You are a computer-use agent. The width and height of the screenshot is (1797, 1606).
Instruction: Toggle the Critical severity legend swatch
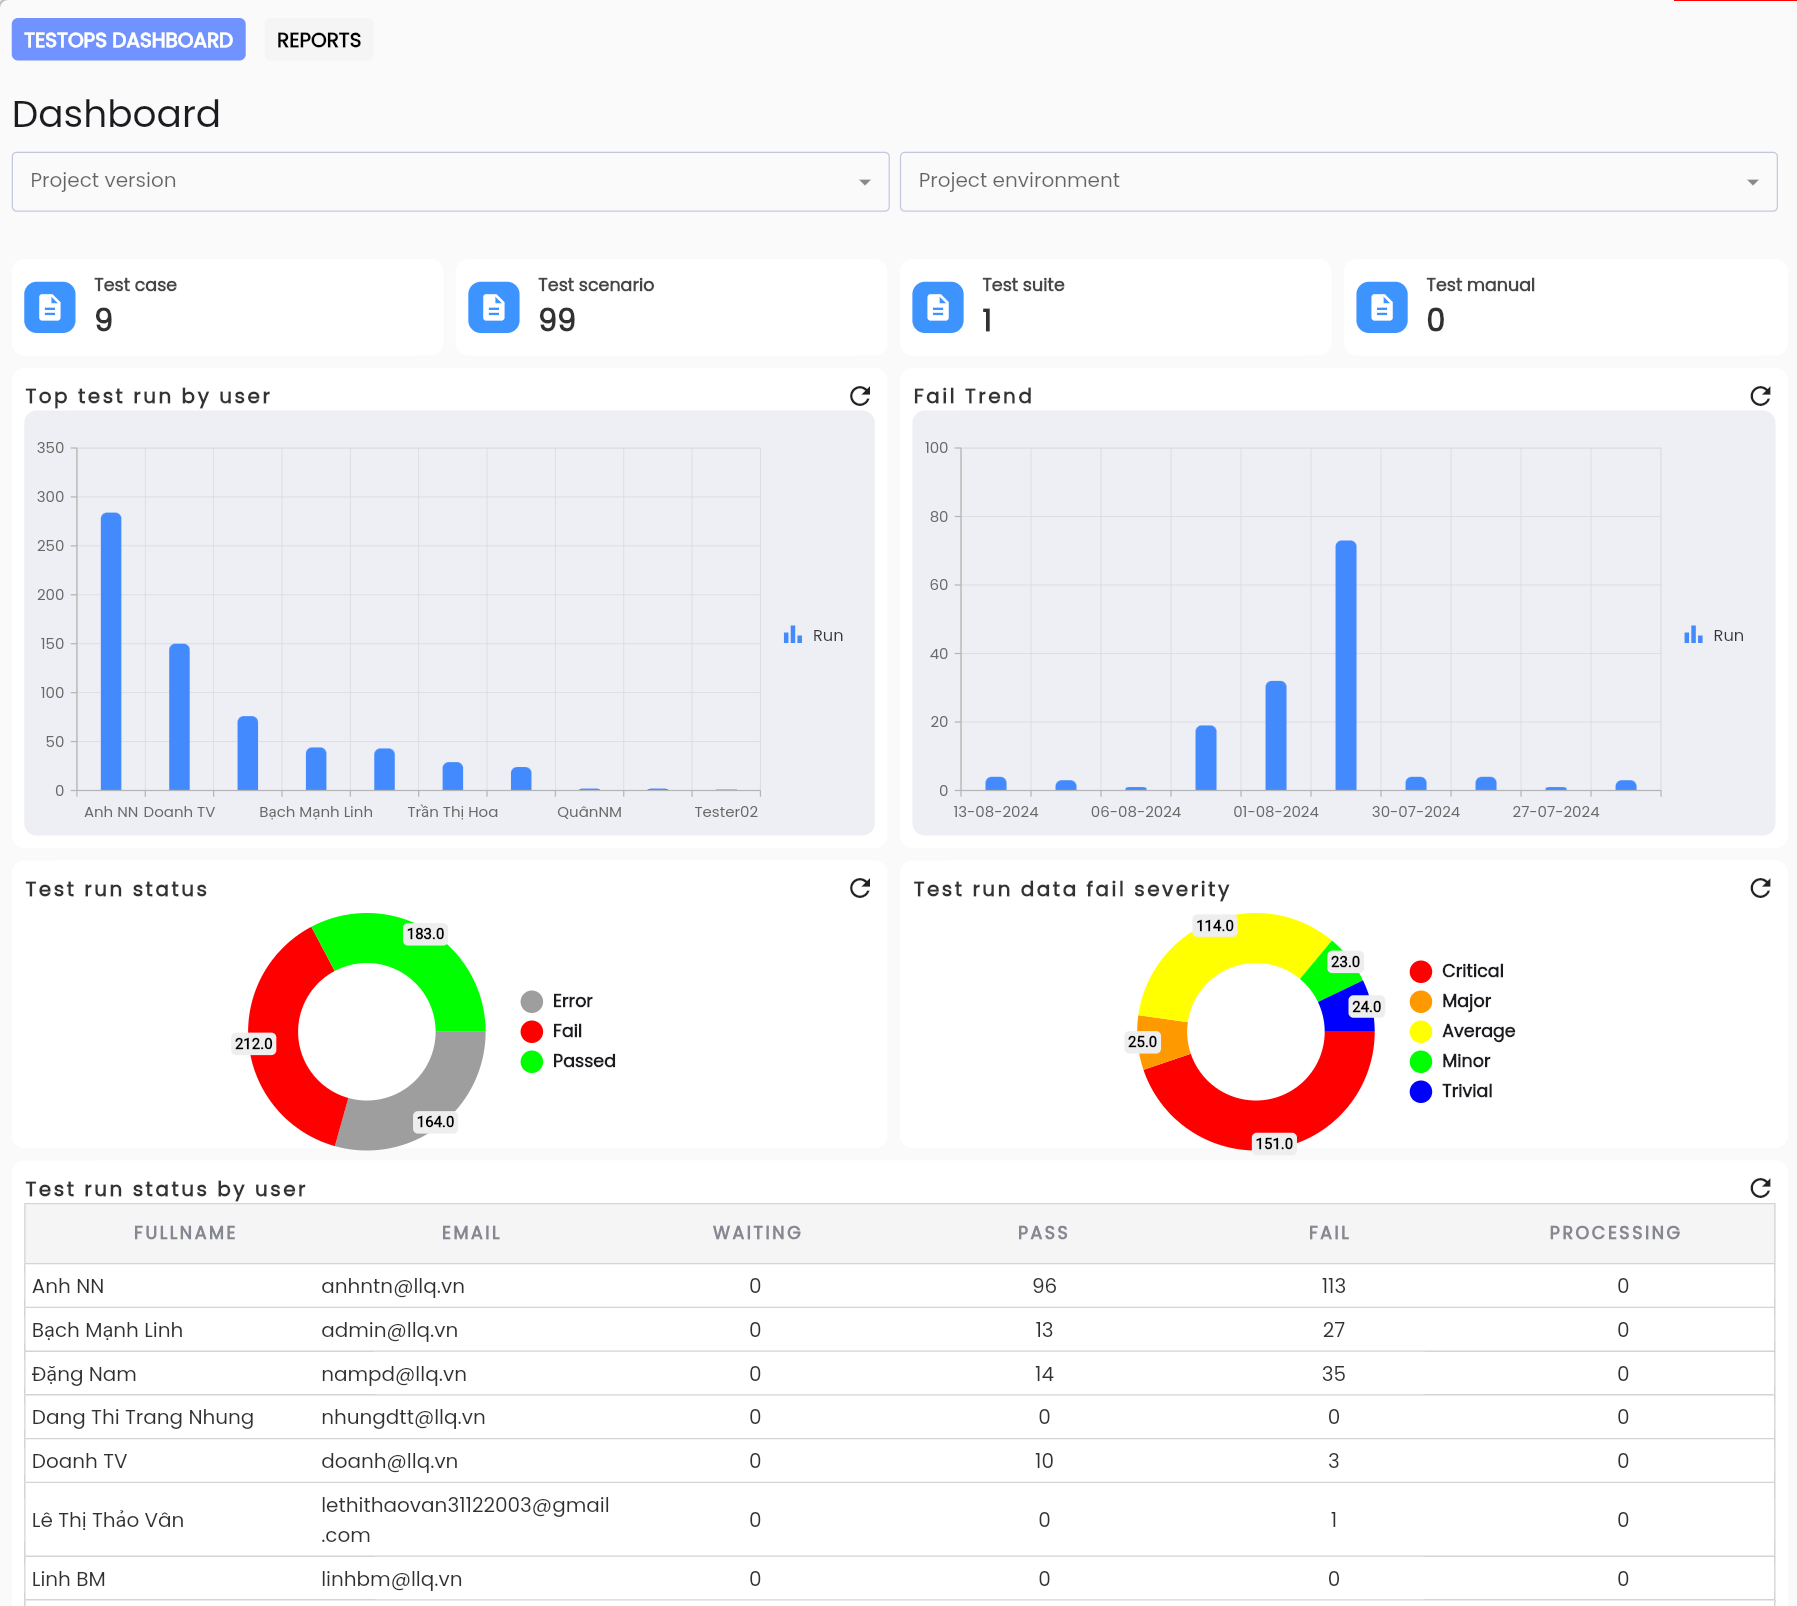(x=1421, y=971)
